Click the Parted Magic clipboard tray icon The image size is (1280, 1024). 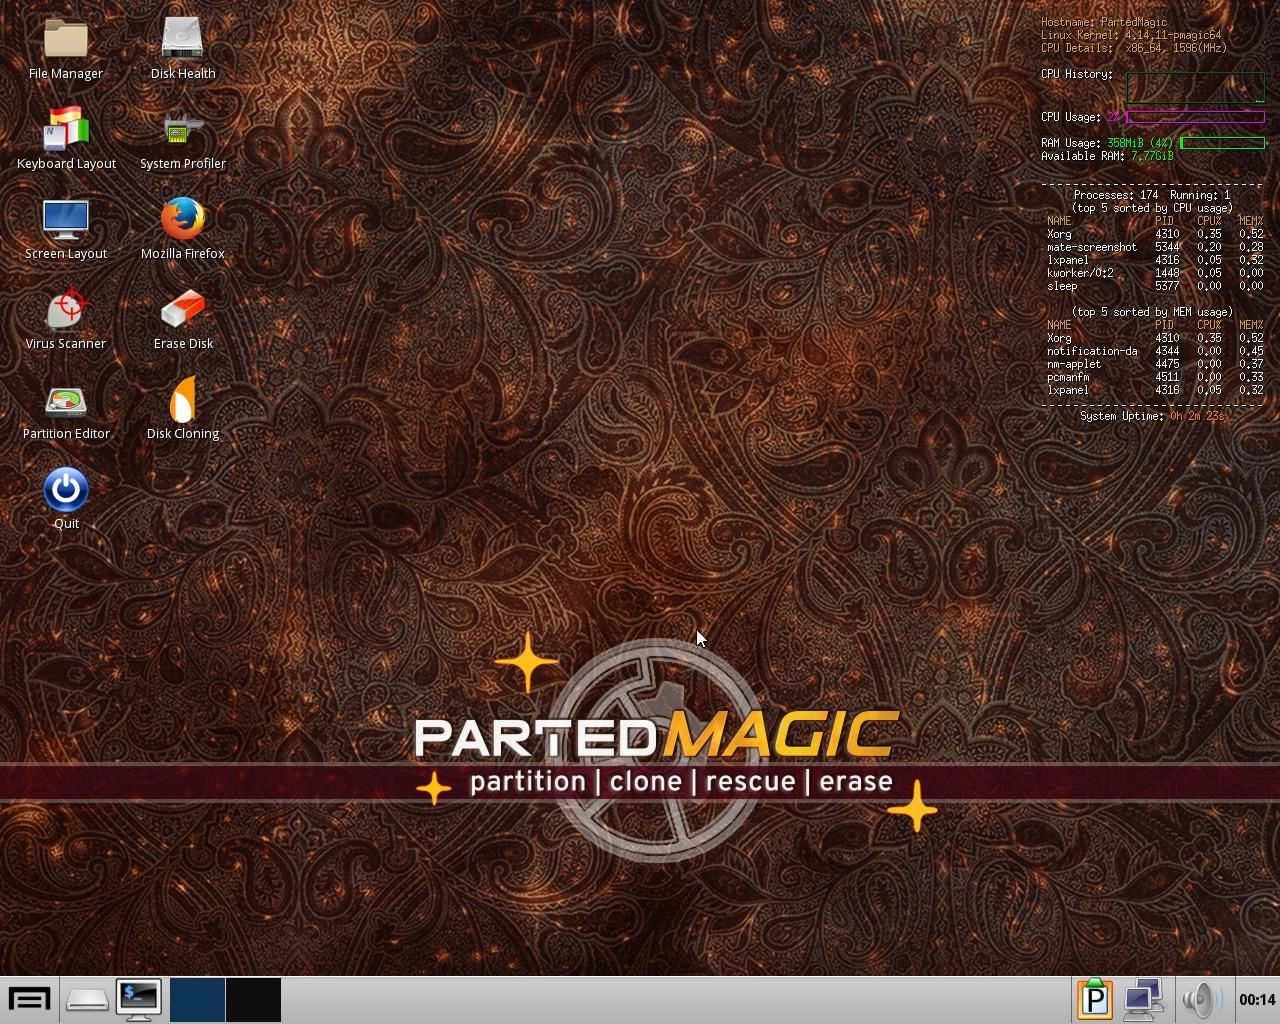[1095, 999]
